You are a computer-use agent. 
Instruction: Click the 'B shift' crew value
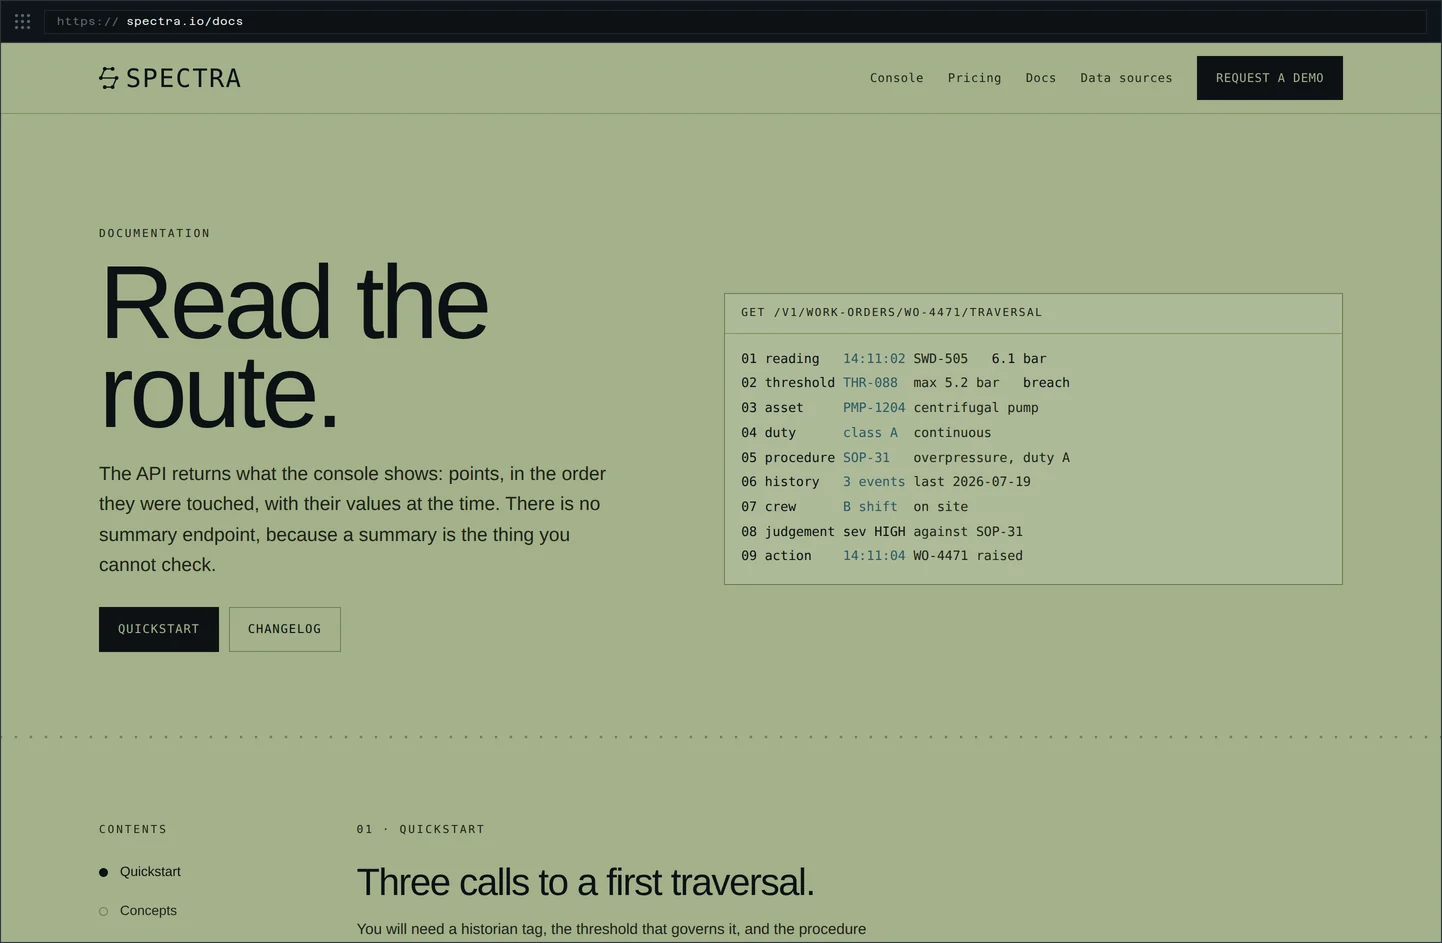(x=870, y=507)
